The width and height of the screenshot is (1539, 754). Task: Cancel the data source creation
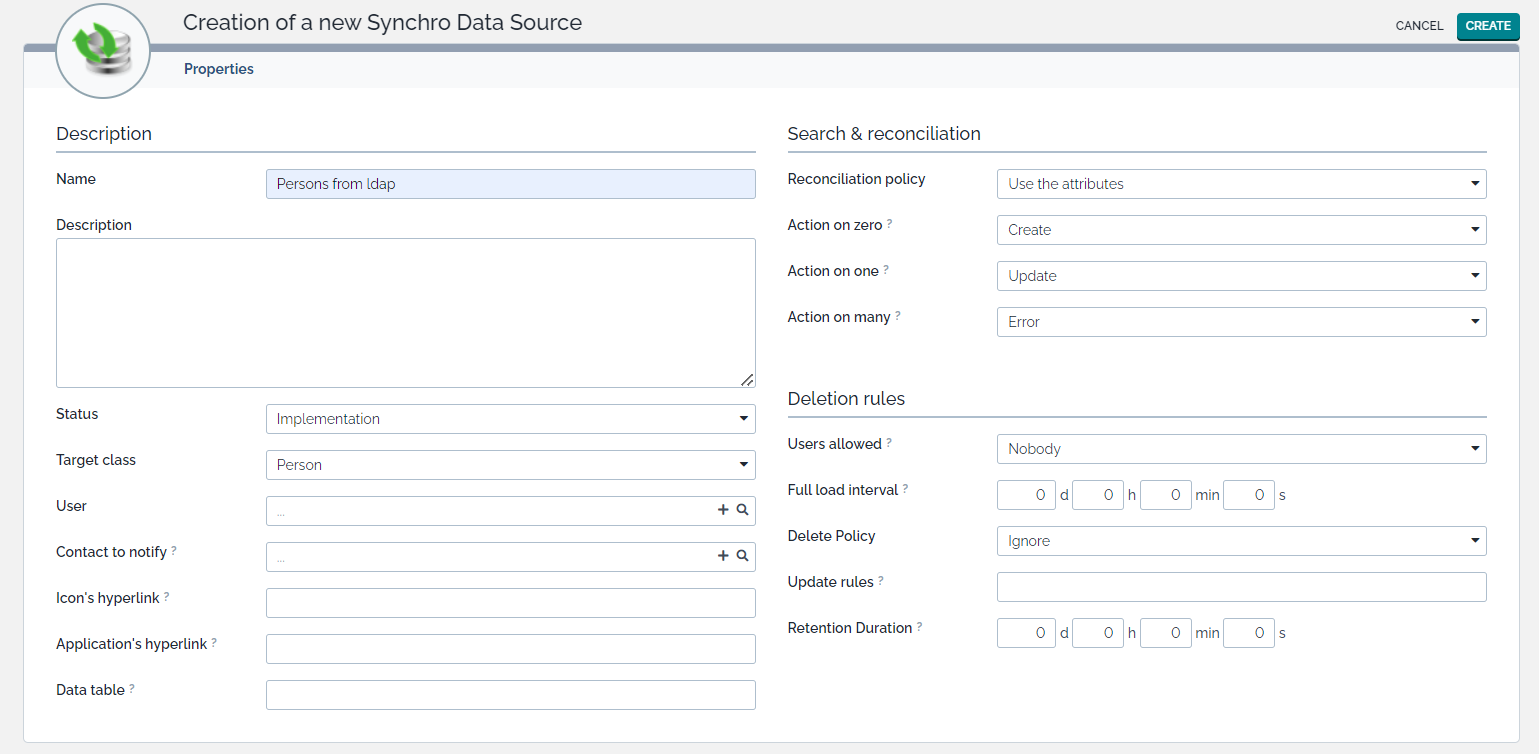click(1419, 26)
